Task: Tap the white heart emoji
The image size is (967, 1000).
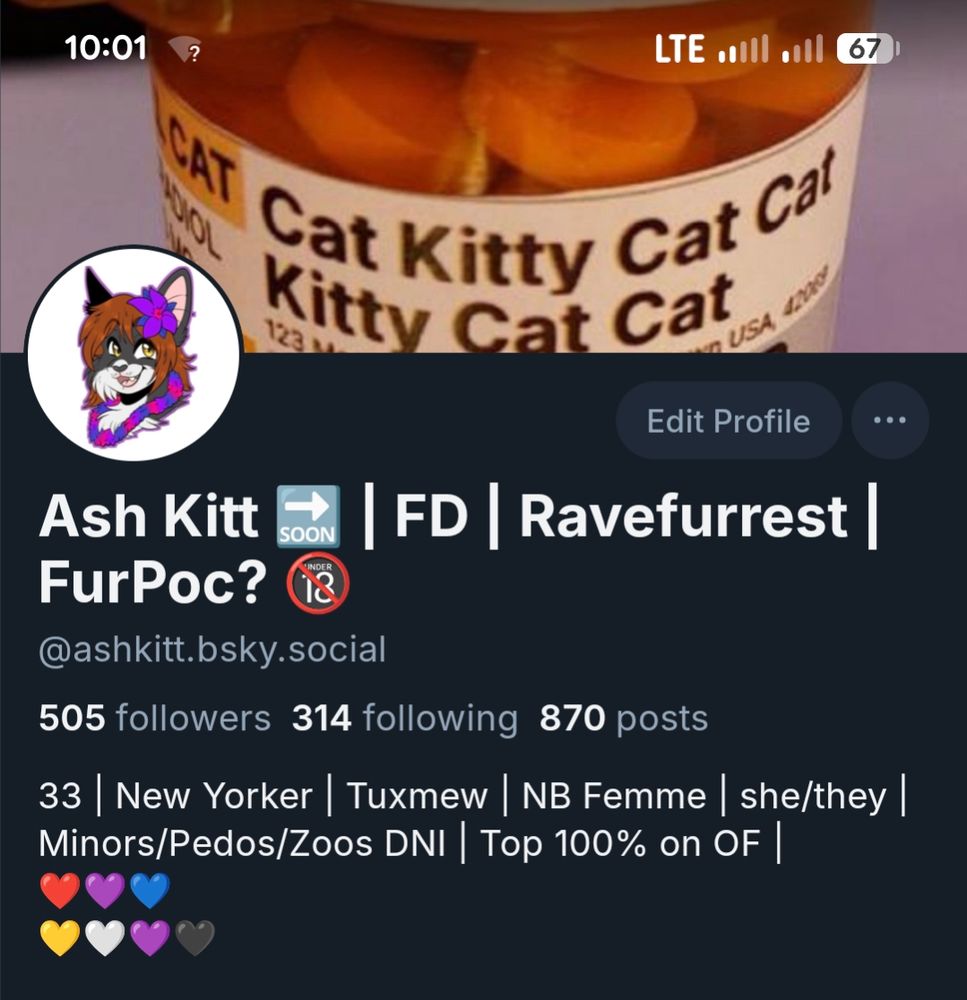Action: tap(105, 938)
